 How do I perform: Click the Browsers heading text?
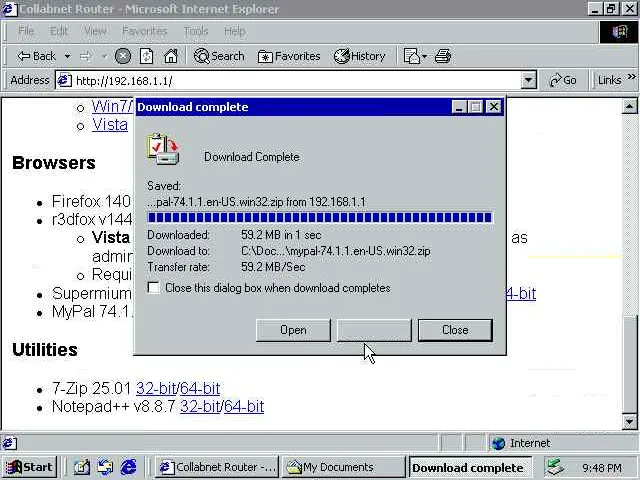(54, 163)
